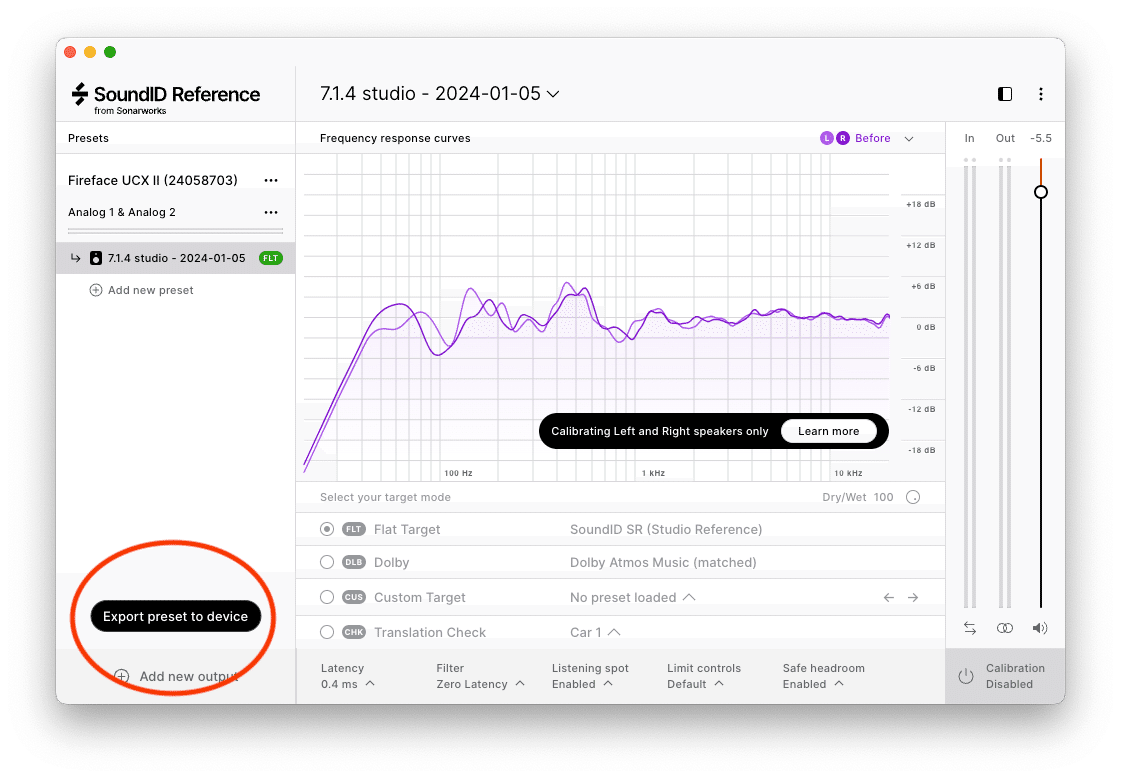Viewport: 1121px width, 778px height.
Task: Click the CUS tag beside Custom Target
Action: pyautogui.click(x=354, y=597)
